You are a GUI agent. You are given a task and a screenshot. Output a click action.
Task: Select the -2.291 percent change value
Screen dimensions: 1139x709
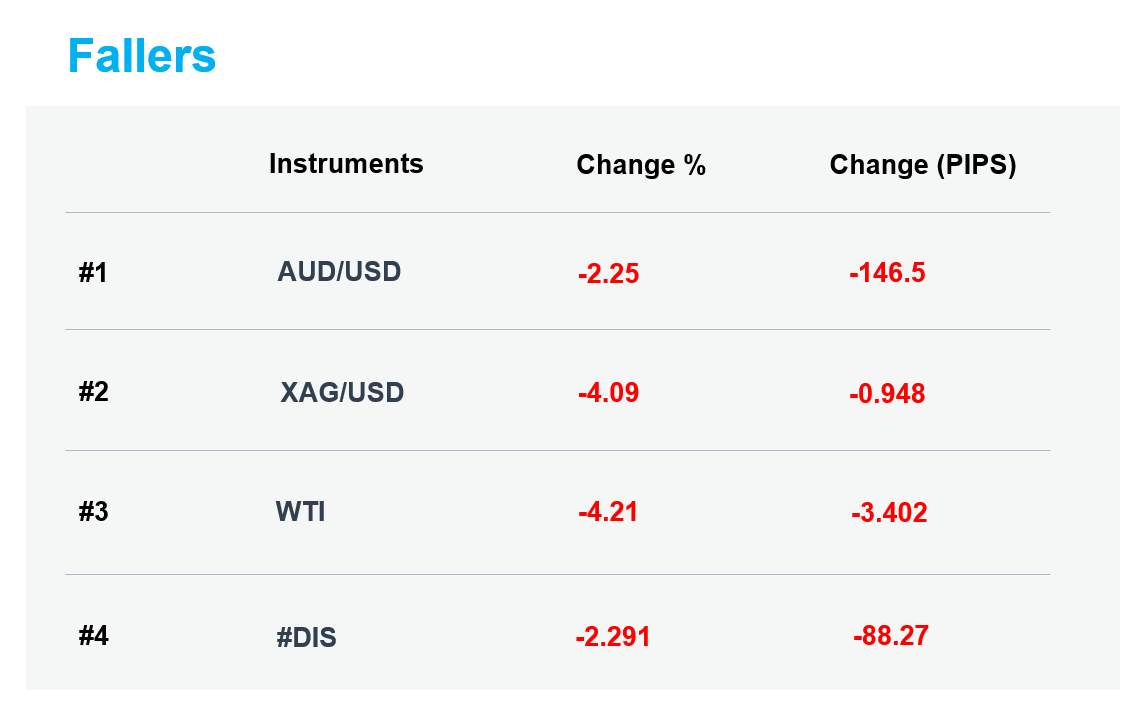(x=613, y=636)
